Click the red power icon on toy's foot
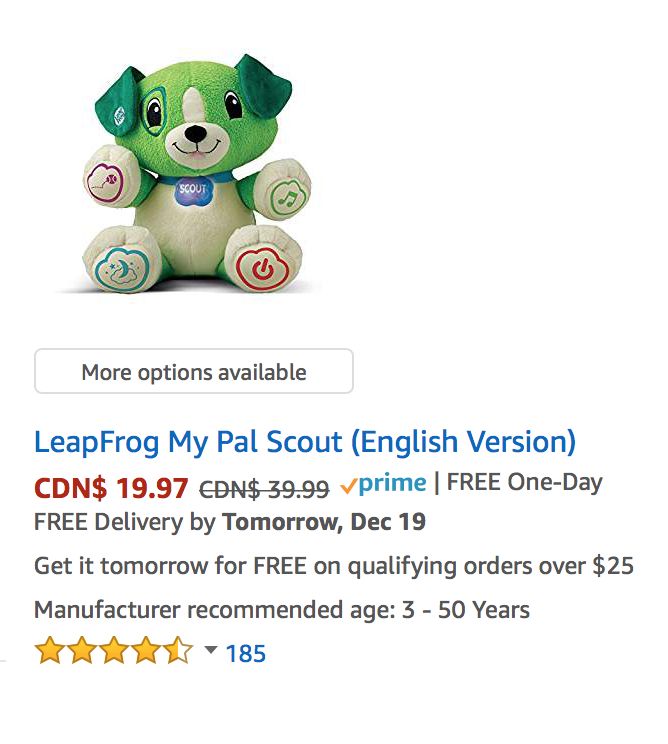This screenshot has width=668, height=744. click(262, 269)
